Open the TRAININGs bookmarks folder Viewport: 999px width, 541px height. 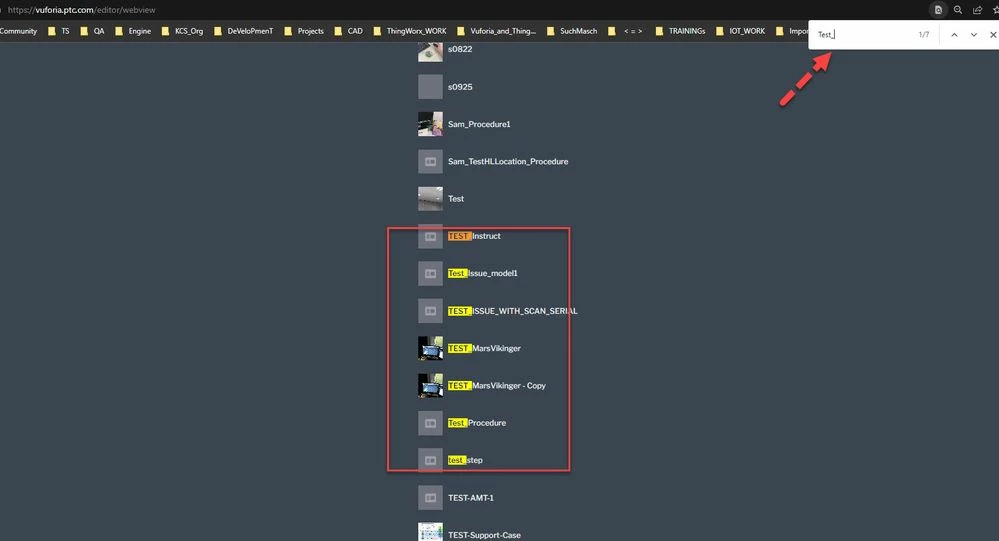(680, 31)
